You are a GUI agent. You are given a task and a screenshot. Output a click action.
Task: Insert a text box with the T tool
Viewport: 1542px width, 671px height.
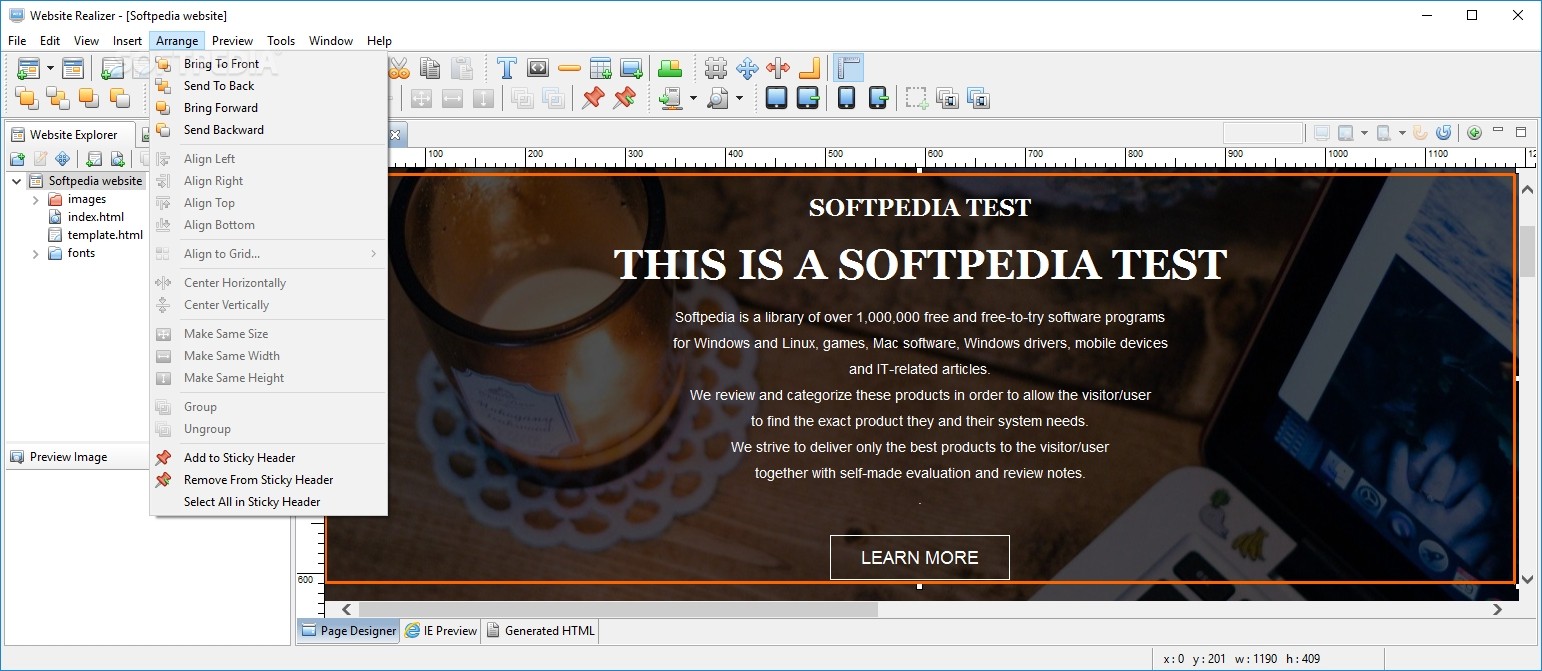pyautogui.click(x=507, y=68)
